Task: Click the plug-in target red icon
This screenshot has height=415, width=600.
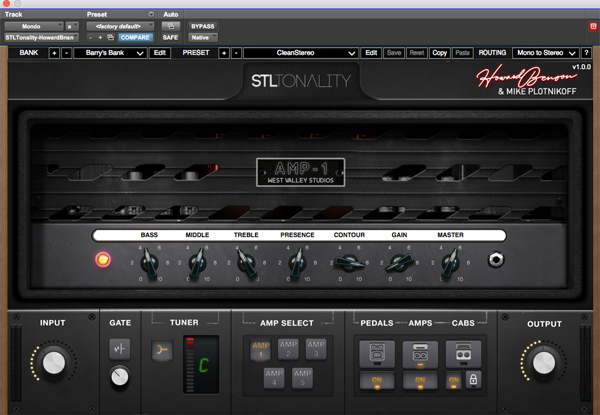Action: tap(593, 26)
